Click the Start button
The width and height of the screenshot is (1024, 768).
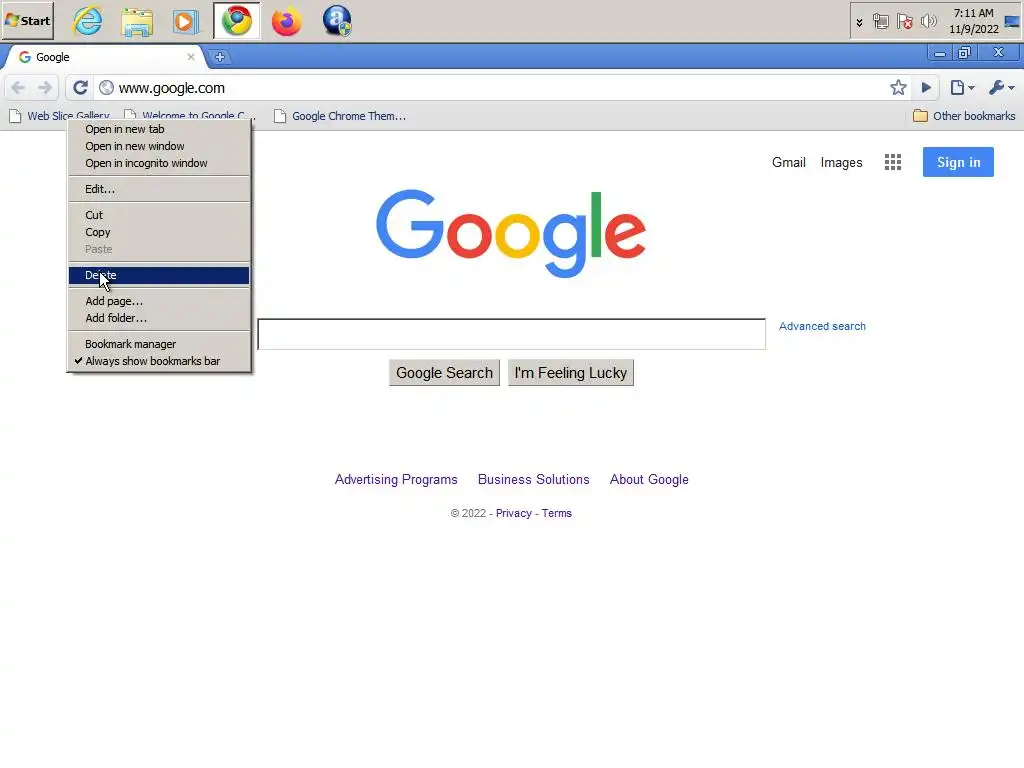pyautogui.click(x=28, y=21)
